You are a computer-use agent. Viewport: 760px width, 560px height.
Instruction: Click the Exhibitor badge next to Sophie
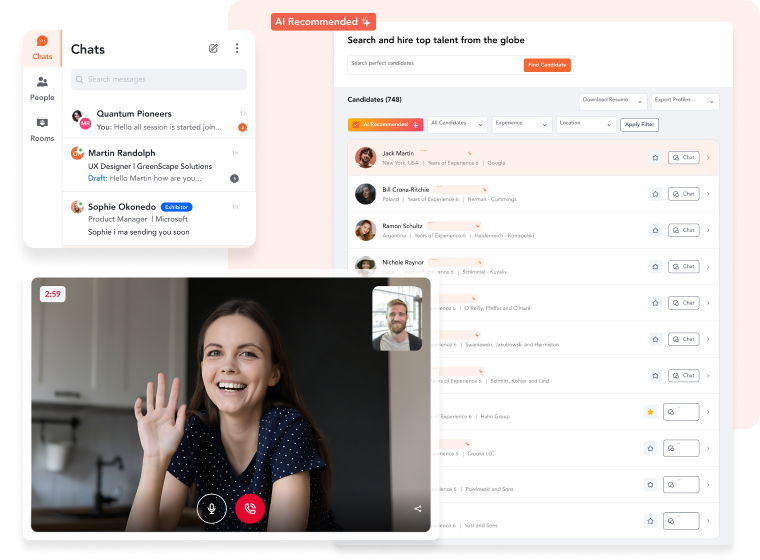pyautogui.click(x=176, y=207)
